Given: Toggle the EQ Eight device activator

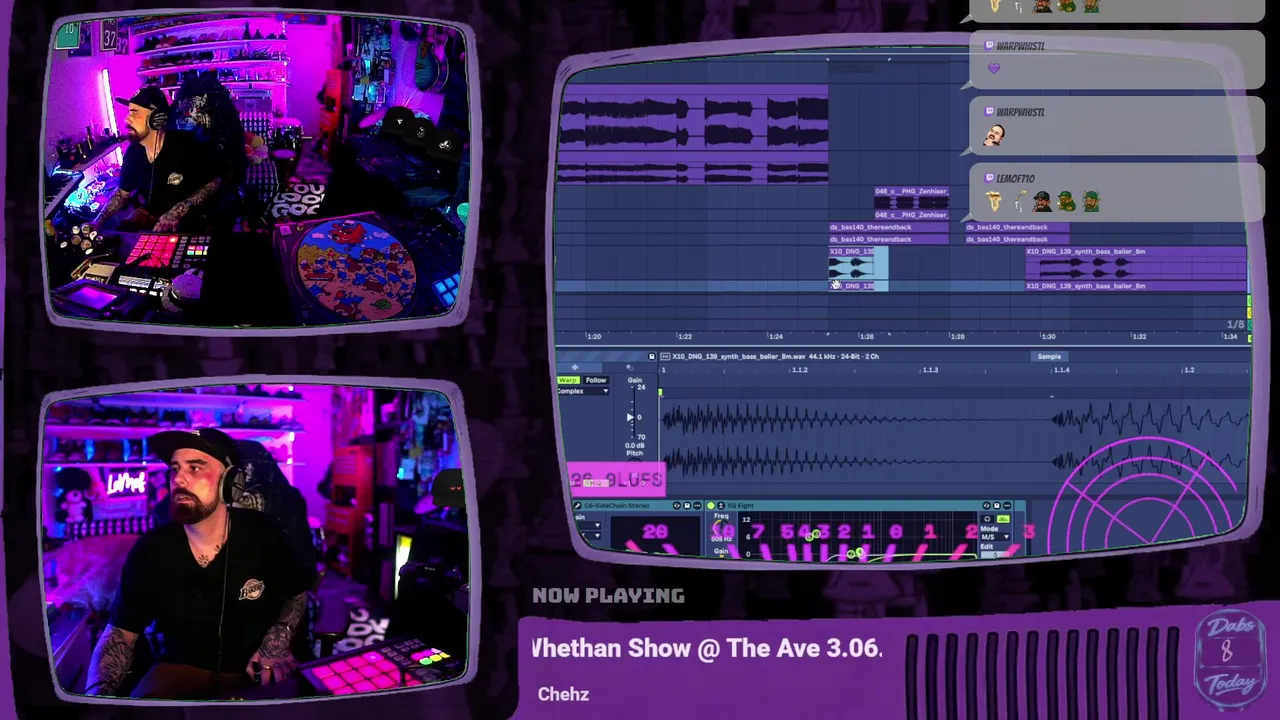Looking at the screenshot, I should point(711,505).
